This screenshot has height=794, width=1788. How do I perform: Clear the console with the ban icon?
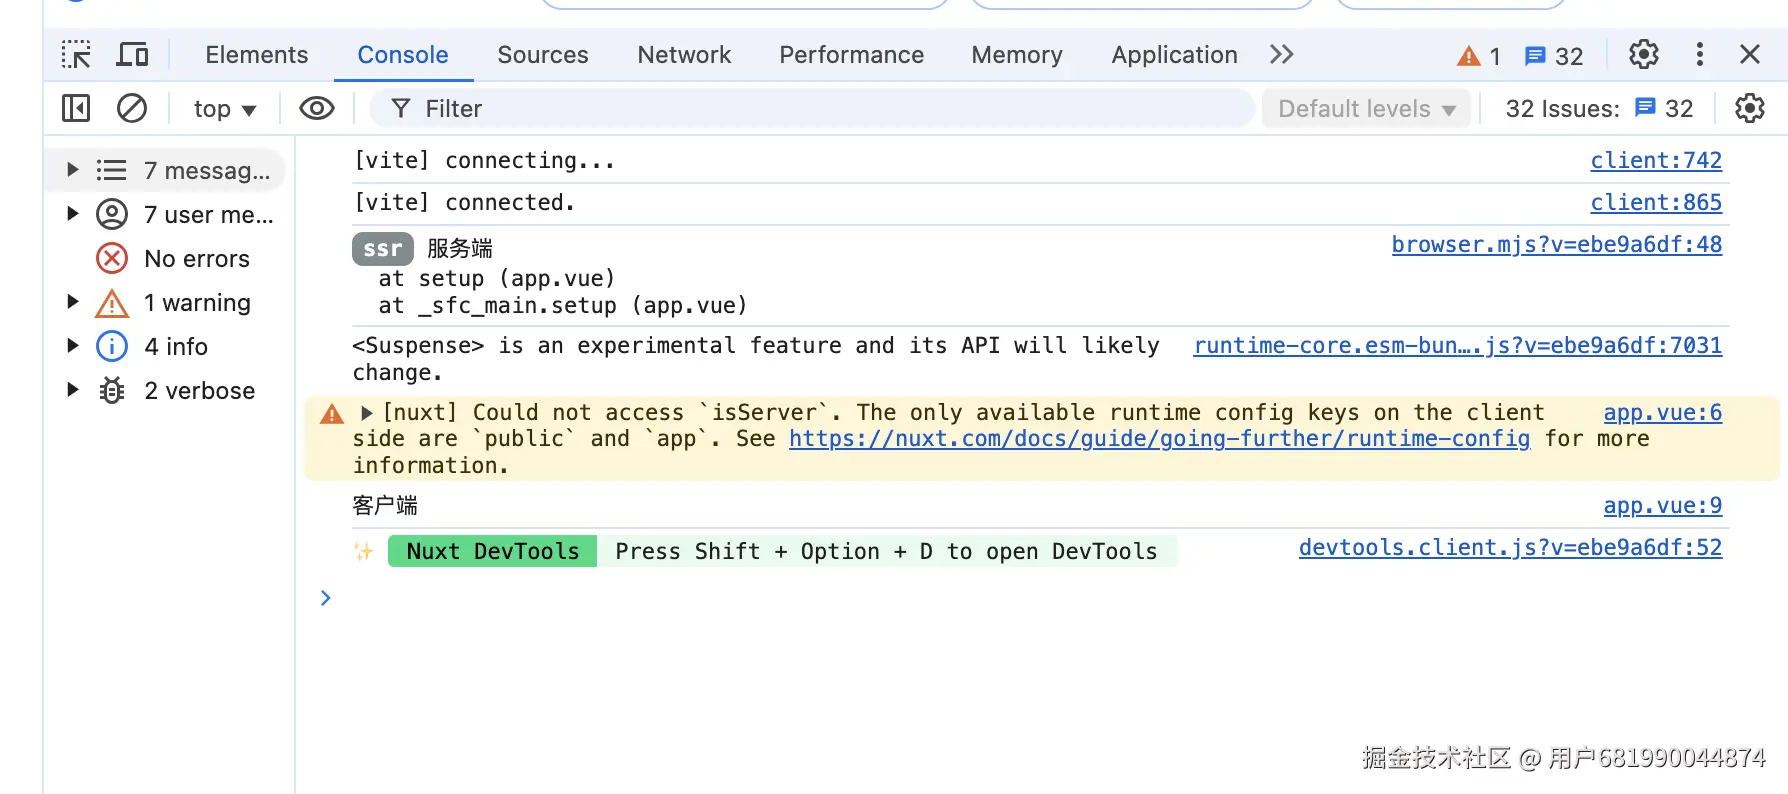click(x=132, y=108)
